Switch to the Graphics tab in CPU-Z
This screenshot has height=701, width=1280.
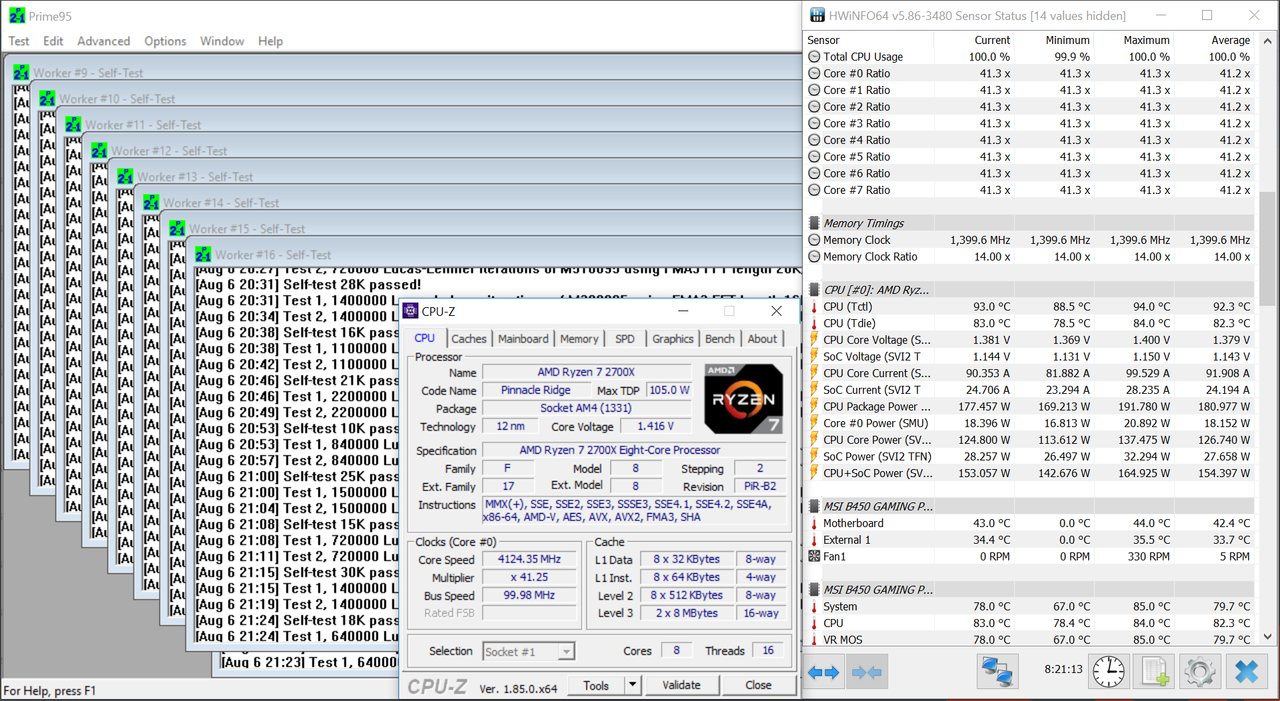(x=672, y=339)
